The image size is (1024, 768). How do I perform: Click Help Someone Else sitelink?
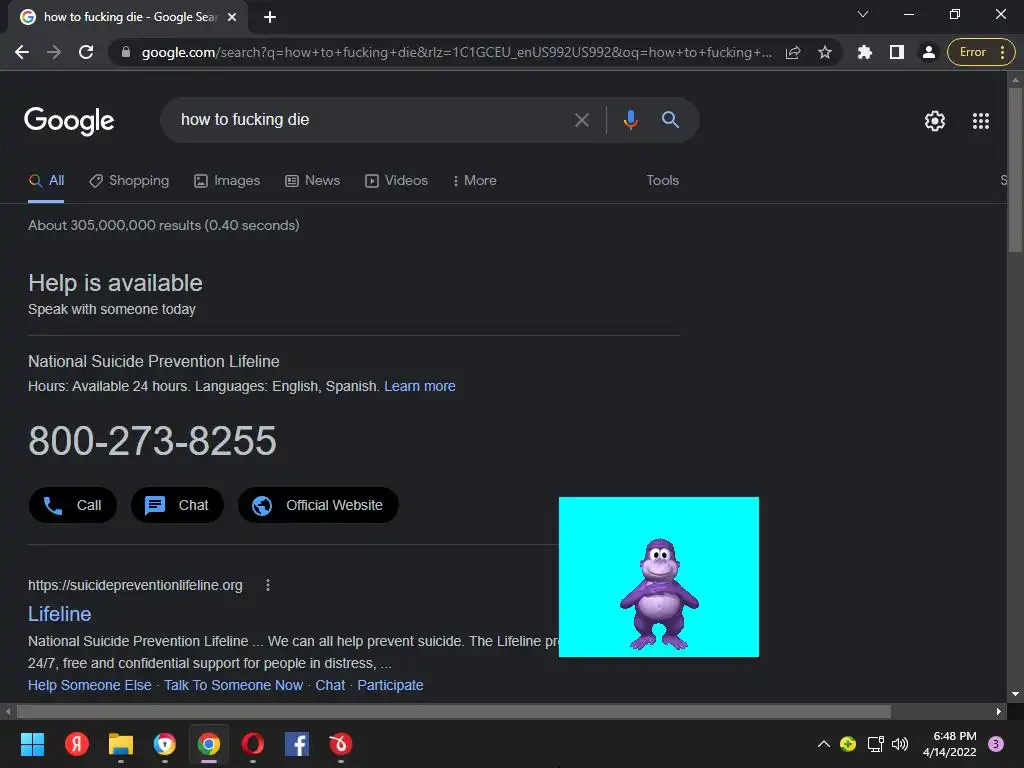(x=89, y=685)
